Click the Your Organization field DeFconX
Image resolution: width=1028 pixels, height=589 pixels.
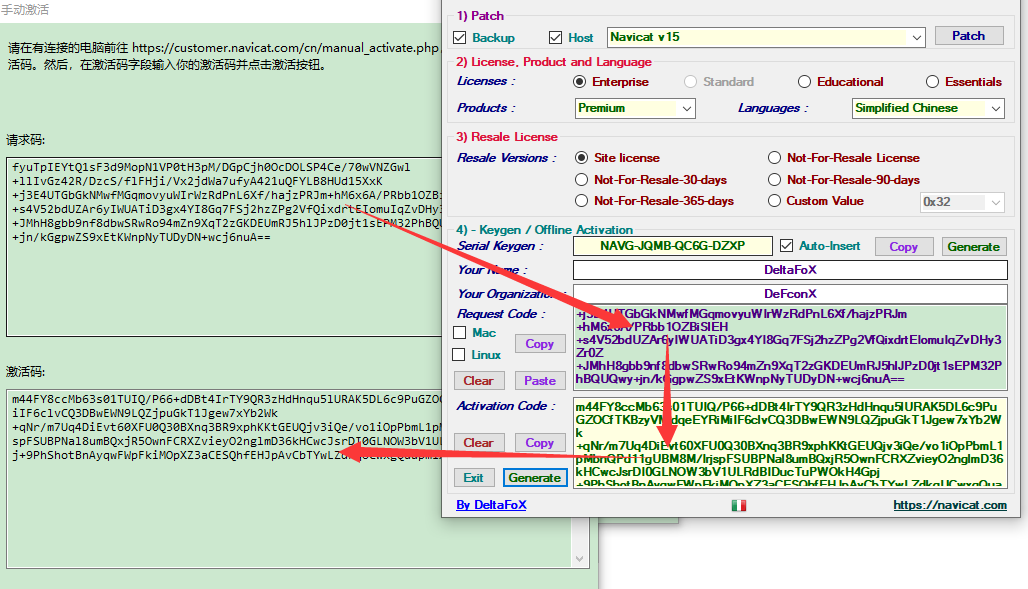[790, 294]
